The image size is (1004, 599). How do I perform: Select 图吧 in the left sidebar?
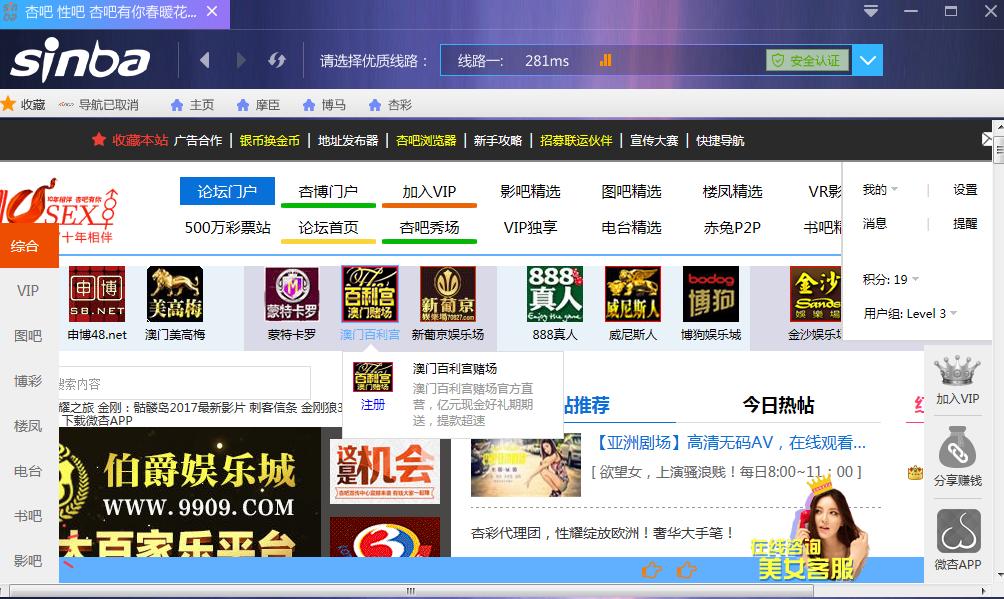pyautogui.click(x=28, y=336)
